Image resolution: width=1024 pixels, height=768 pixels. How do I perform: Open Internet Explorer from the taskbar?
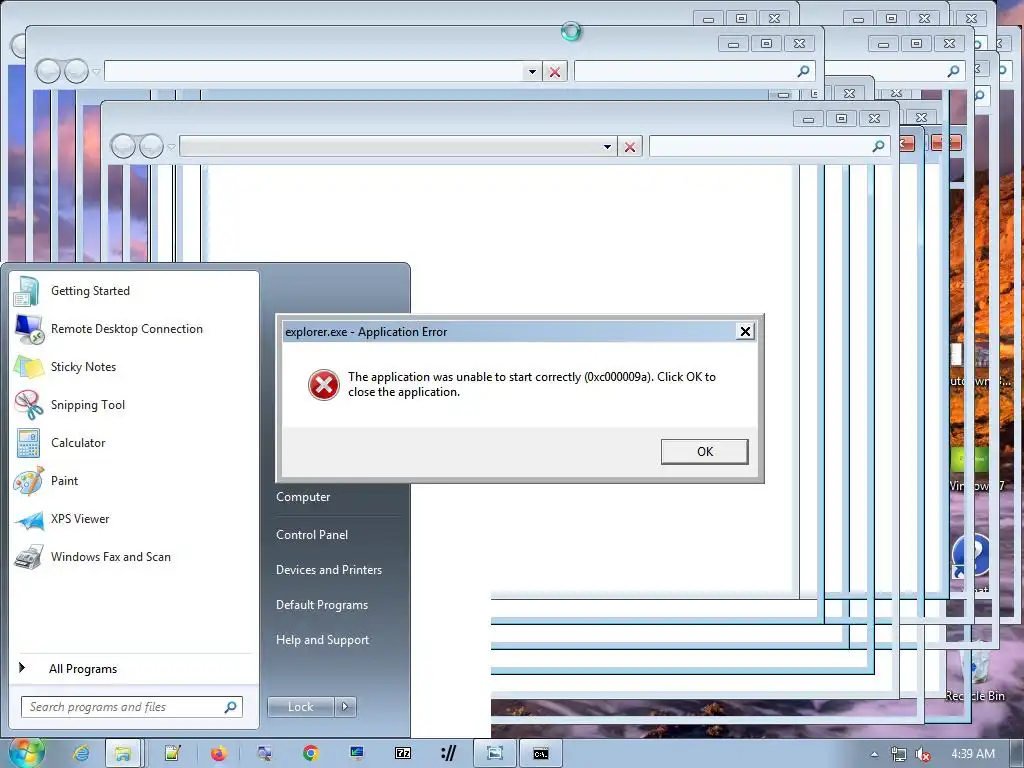click(82, 754)
